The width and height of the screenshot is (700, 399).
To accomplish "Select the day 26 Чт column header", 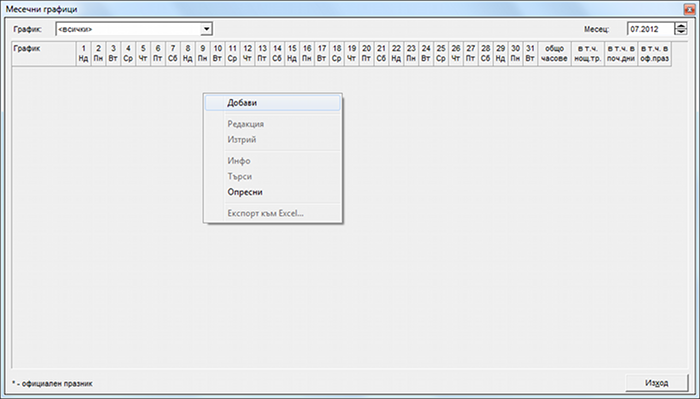I will pyautogui.click(x=456, y=54).
